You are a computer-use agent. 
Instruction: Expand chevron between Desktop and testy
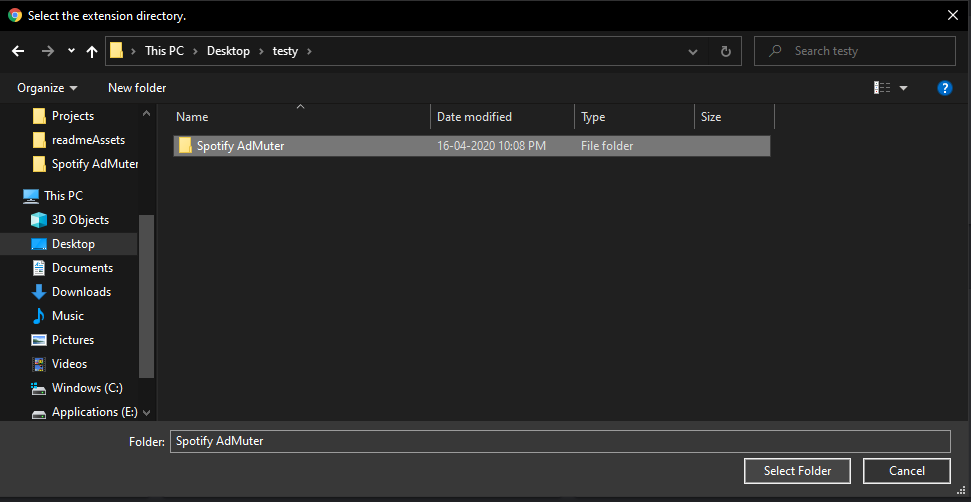point(261,51)
